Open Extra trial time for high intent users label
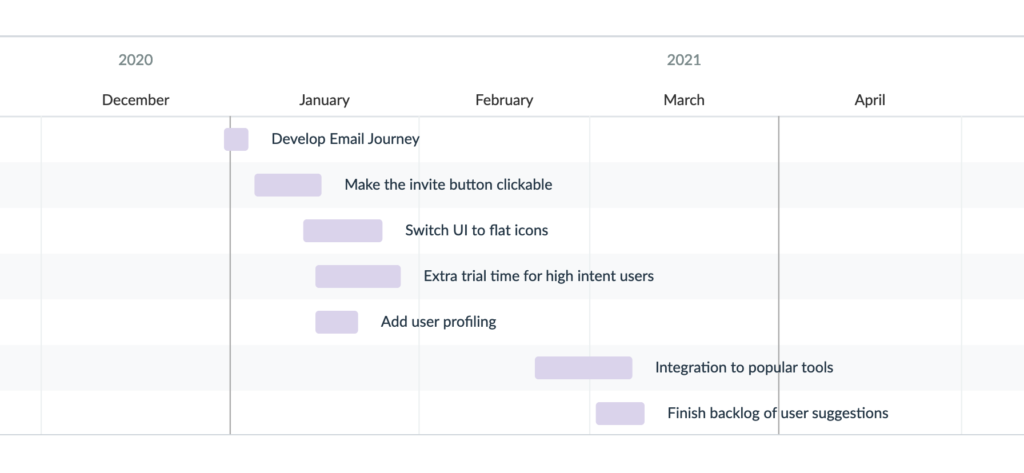The image size is (1024, 473). pos(539,276)
